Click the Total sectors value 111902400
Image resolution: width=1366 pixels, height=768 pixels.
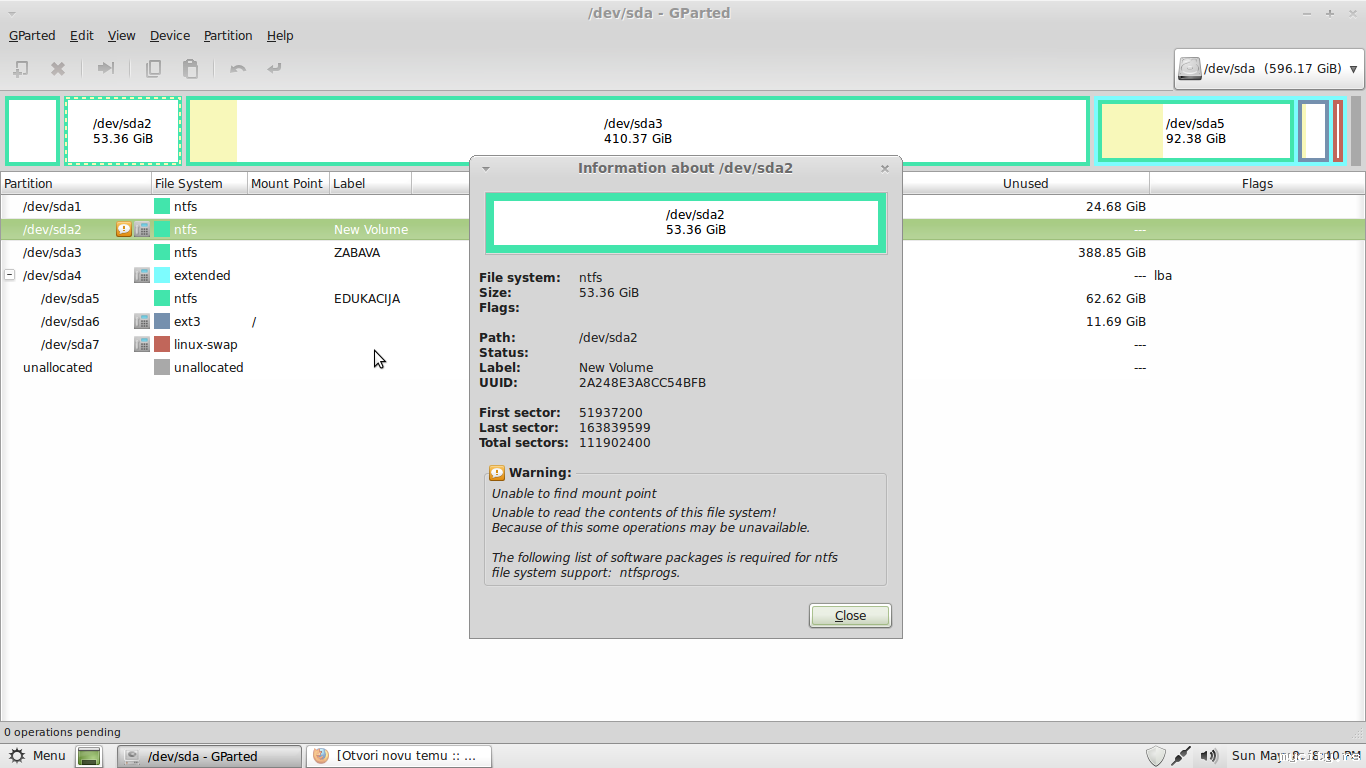pyautogui.click(x=615, y=442)
